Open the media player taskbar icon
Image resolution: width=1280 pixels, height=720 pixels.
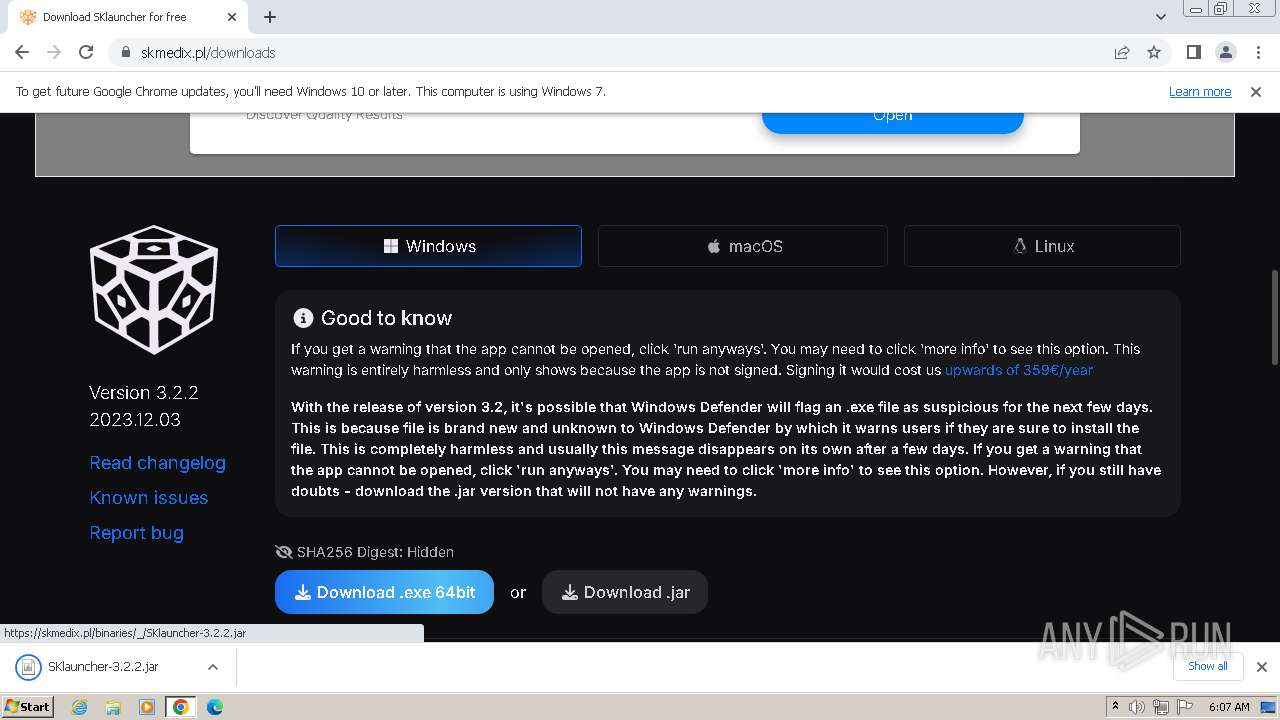pyautogui.click(x=147, y=707)
